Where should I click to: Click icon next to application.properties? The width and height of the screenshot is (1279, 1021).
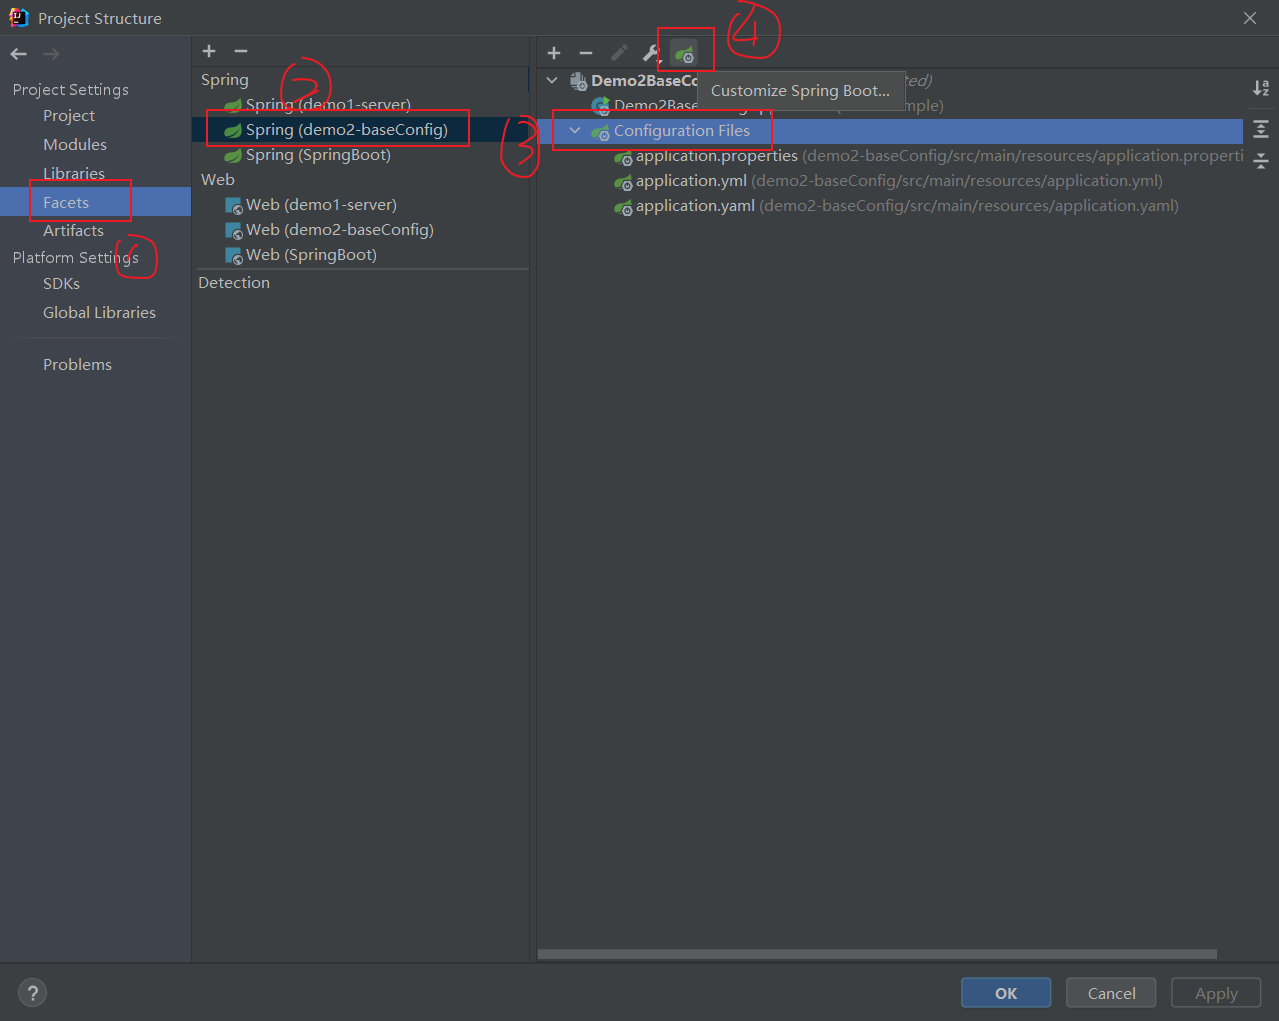click(623, 157)
